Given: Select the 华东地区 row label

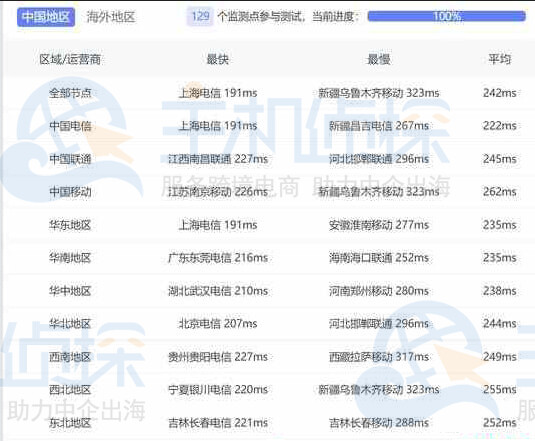Looking at the screenshot, I should (70, 225).
